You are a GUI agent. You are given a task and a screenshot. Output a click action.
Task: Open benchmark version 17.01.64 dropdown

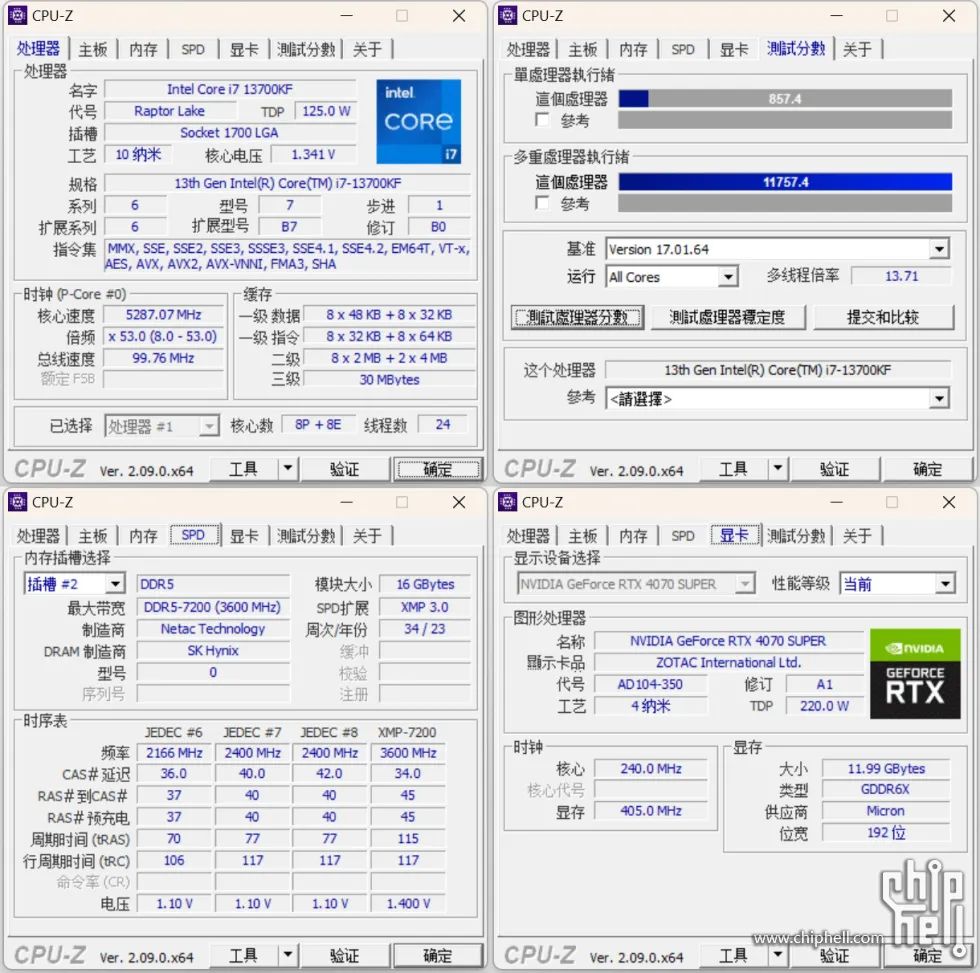[939, 249]
